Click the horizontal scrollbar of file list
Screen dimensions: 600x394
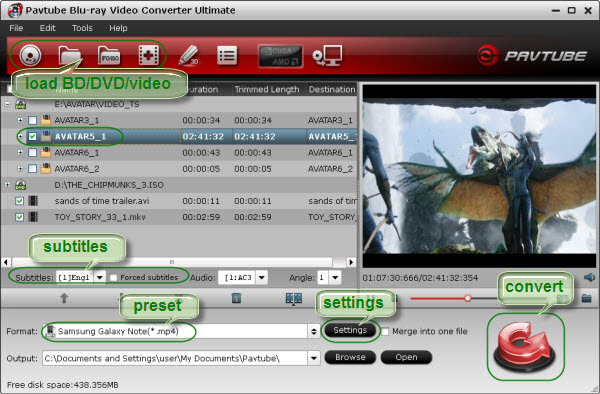(x=172, y=262)
